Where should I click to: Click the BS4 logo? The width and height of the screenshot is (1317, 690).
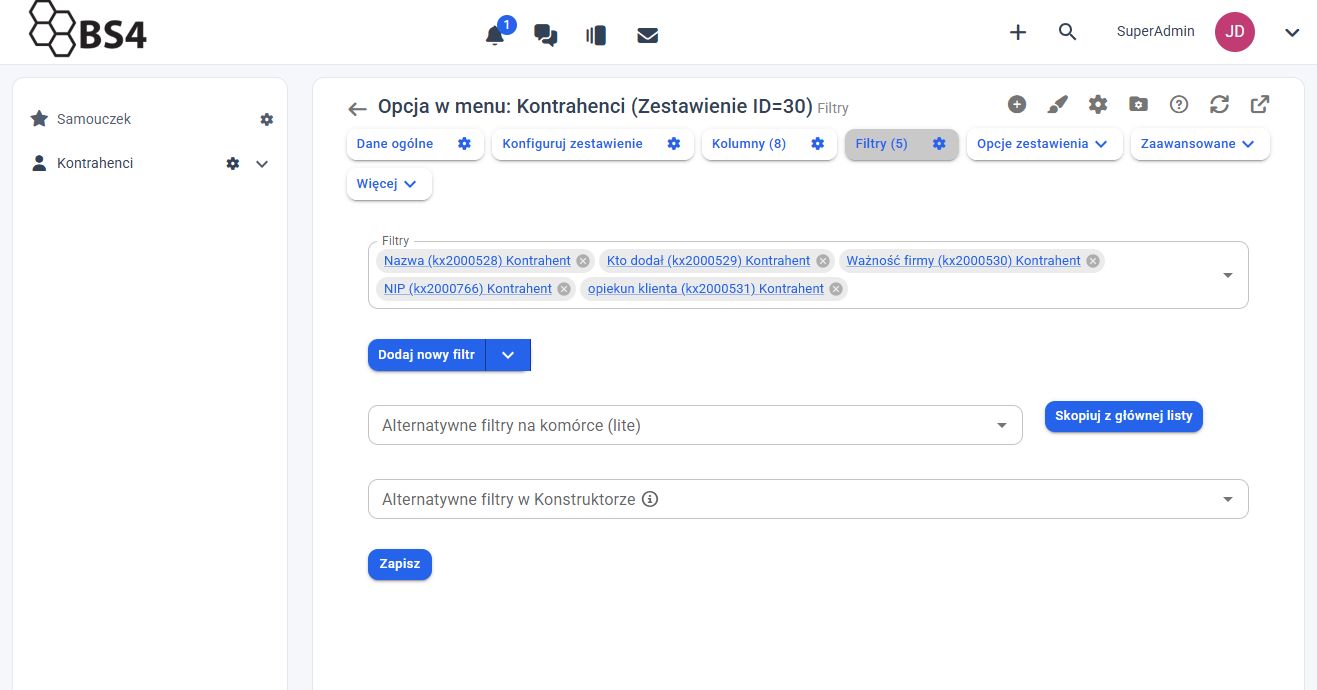[x=88, y=30]
